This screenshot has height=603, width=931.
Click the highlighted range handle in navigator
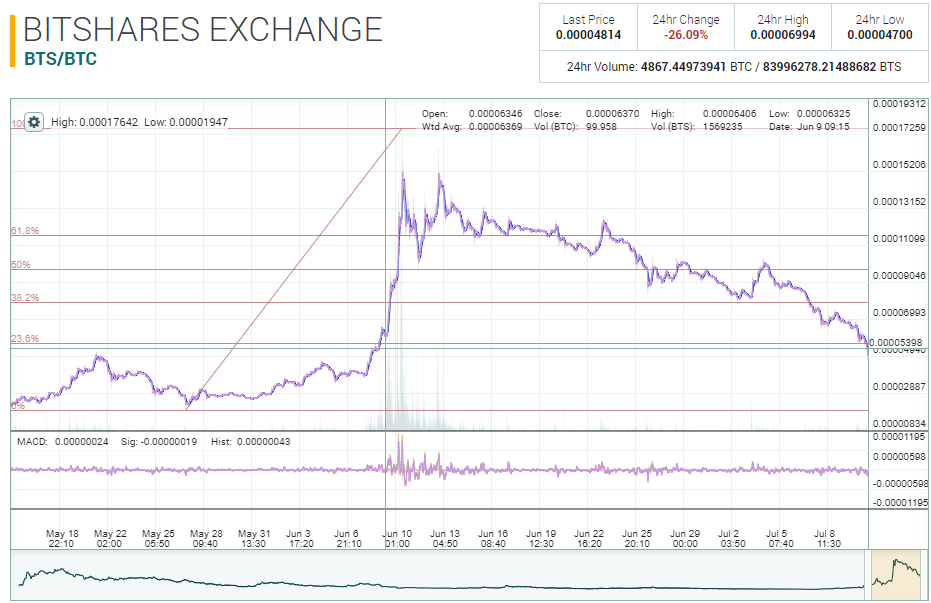[895, 575]
